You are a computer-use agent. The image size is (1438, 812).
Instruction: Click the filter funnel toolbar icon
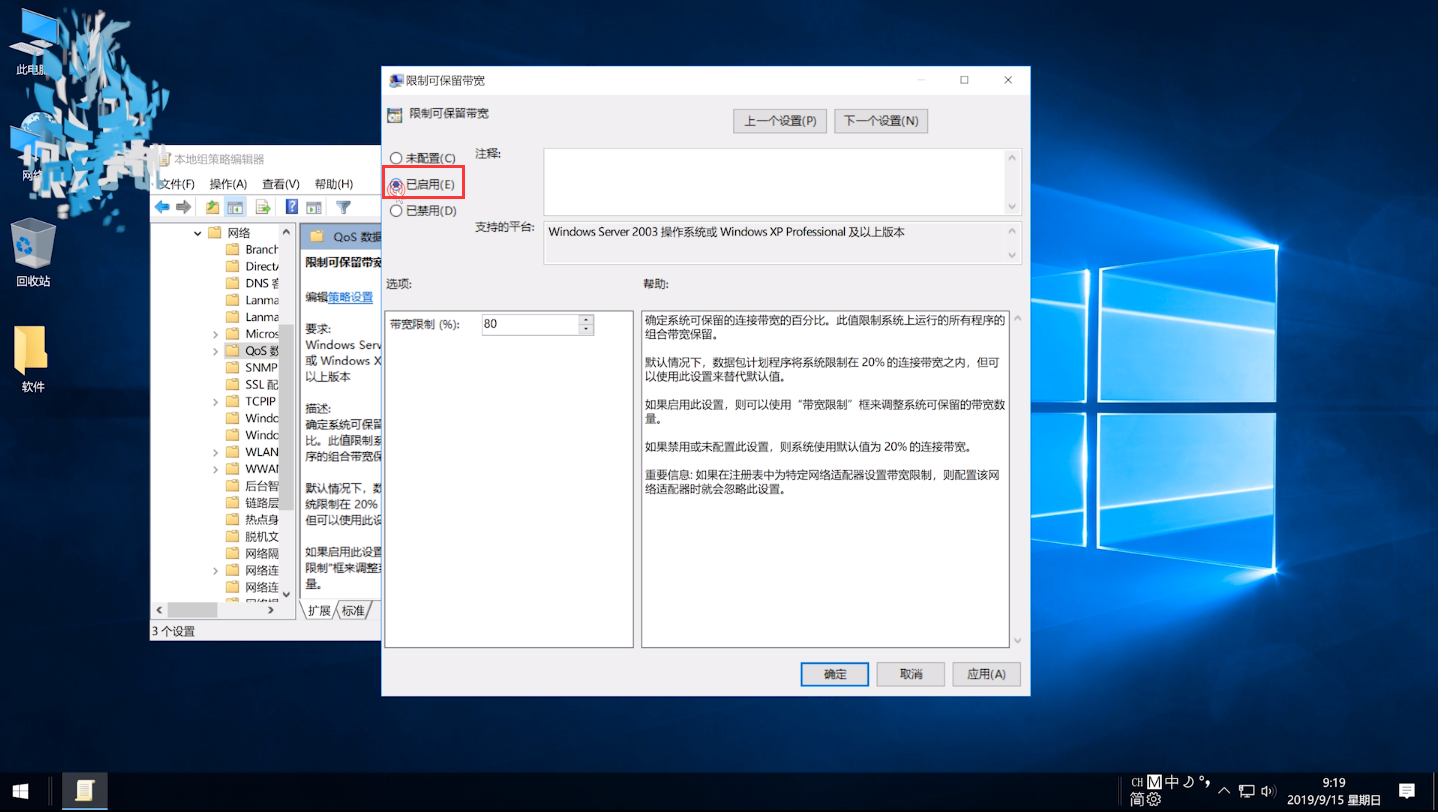(x=343, y=207)
